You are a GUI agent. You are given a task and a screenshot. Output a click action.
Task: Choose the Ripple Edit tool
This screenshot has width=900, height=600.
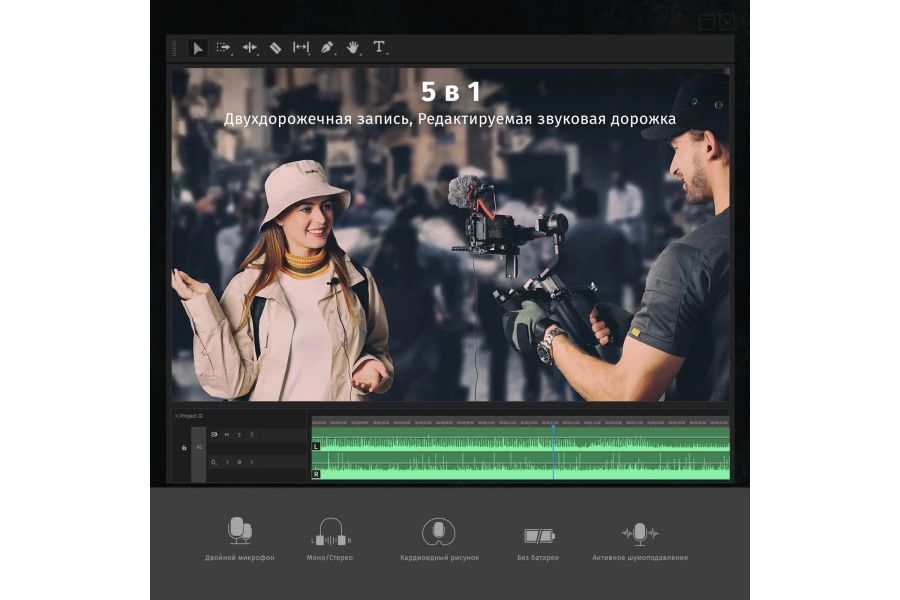[249, 47]
